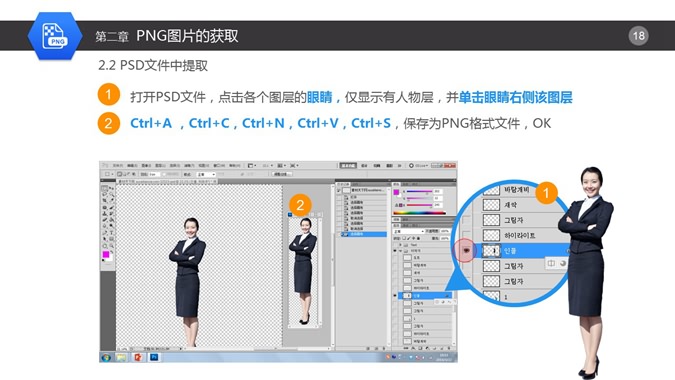
Task: Collapse the expanded layer group triangle
Action: click(400, 250)
